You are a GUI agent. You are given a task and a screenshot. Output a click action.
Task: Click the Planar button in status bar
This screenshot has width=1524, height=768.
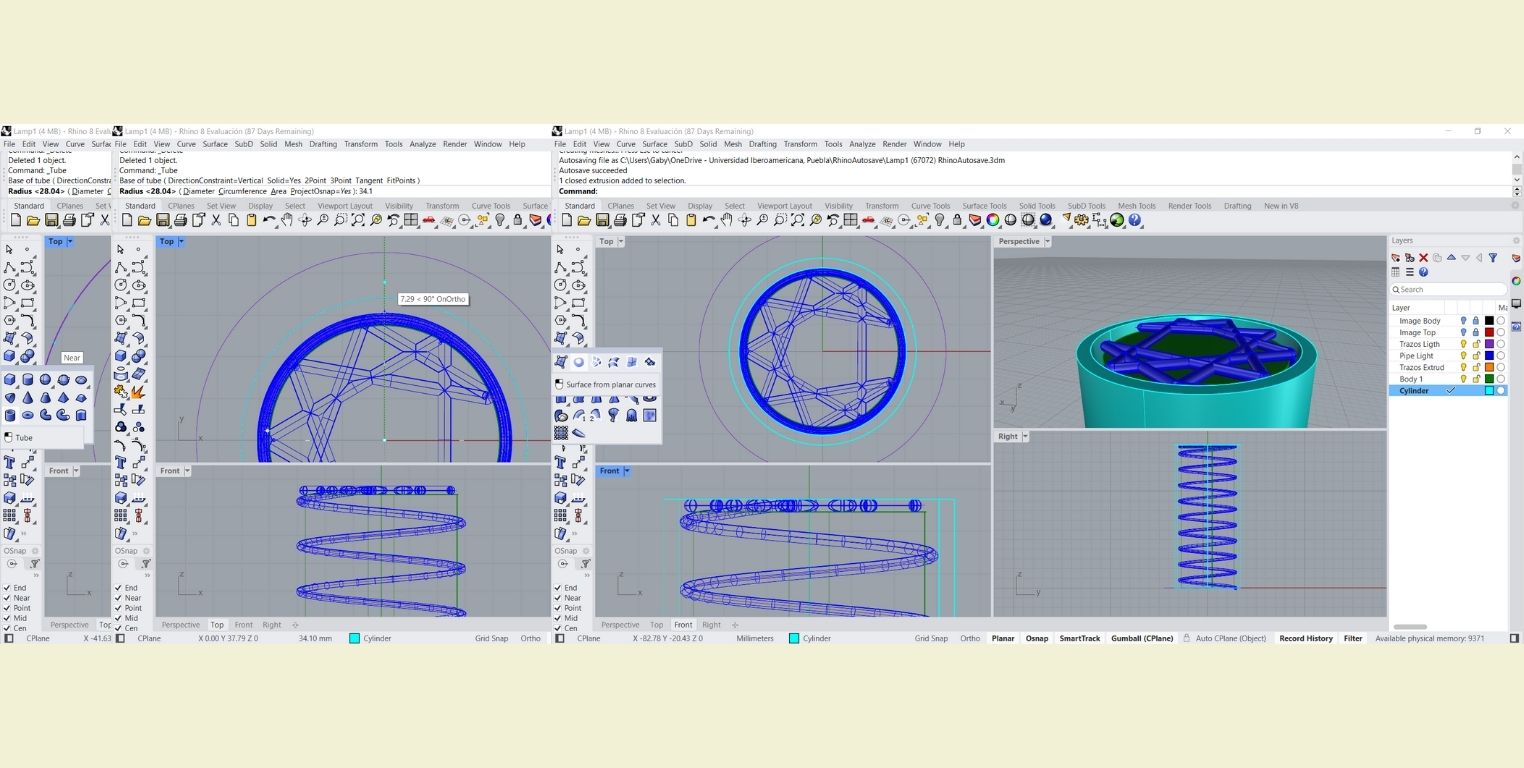(1003, 638)
